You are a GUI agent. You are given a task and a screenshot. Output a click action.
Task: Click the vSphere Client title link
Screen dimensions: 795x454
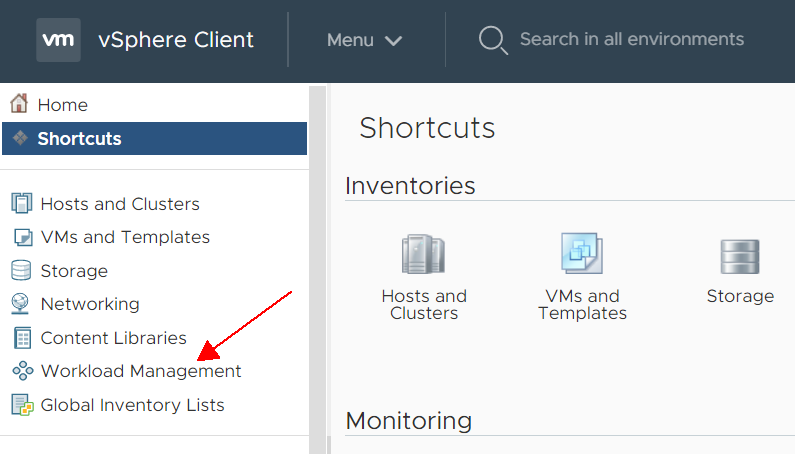[x=175, y=40]
